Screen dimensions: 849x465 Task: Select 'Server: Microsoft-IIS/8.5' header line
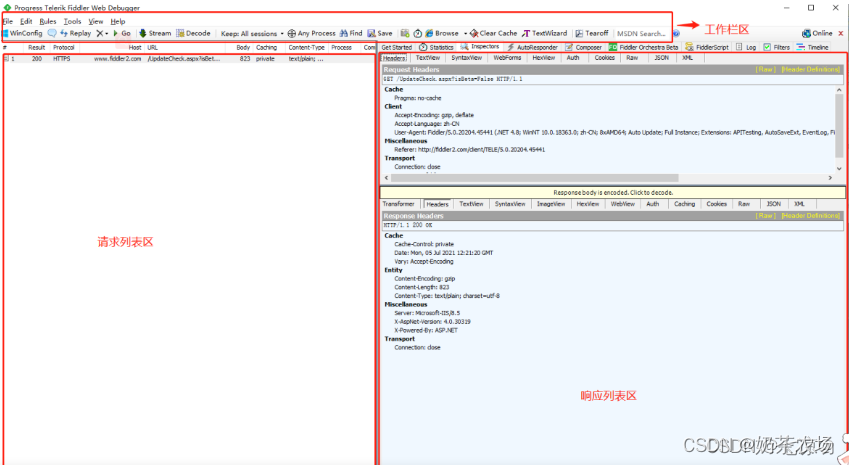tap(427, 313)
